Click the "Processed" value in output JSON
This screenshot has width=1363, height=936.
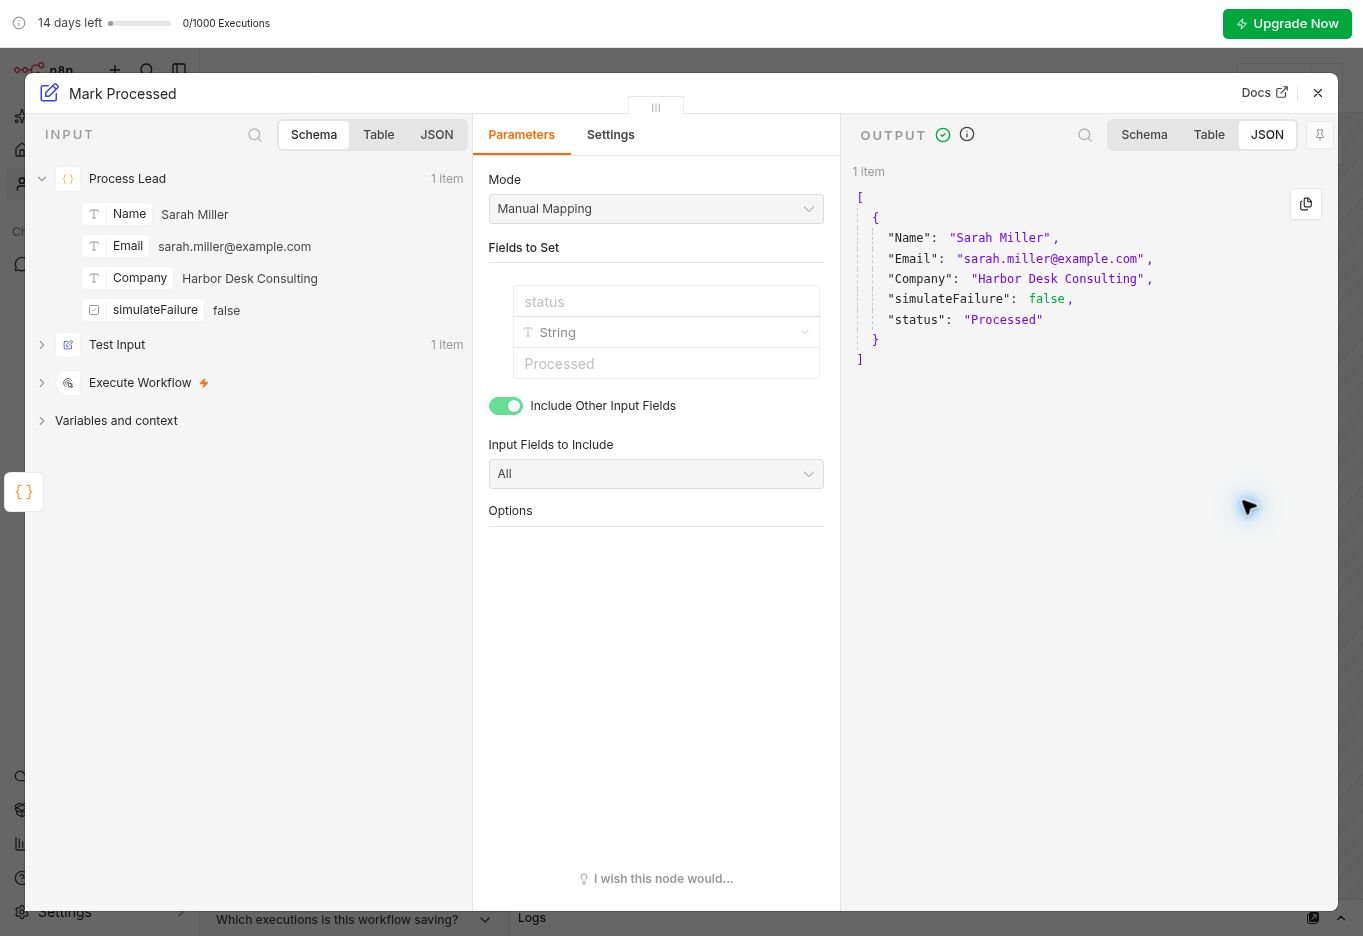tap(1003, 320)
